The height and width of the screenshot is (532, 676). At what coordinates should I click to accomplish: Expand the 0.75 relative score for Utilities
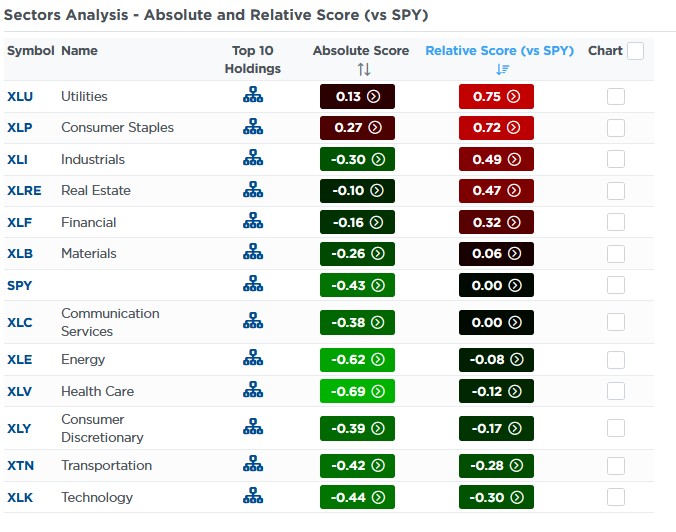(496, 97)
